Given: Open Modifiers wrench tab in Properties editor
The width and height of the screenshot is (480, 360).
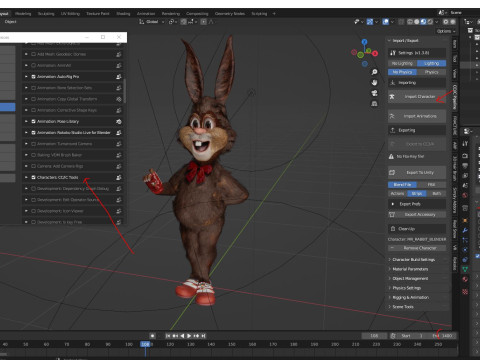Looking at the screenshot, I should 465,230.
